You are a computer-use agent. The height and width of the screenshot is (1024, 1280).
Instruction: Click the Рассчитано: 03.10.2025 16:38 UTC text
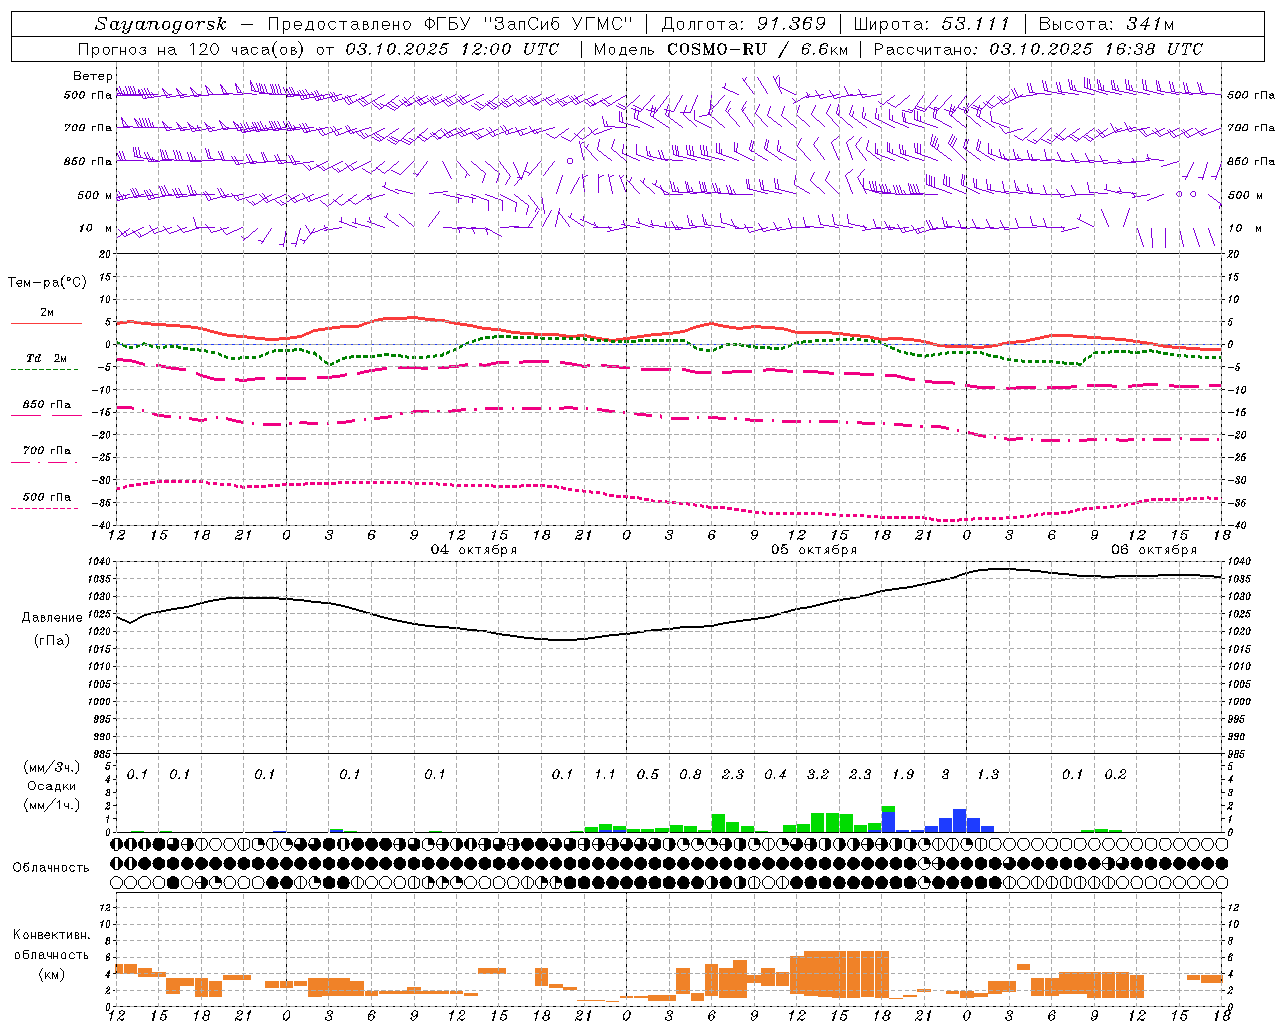(1038, 49)
